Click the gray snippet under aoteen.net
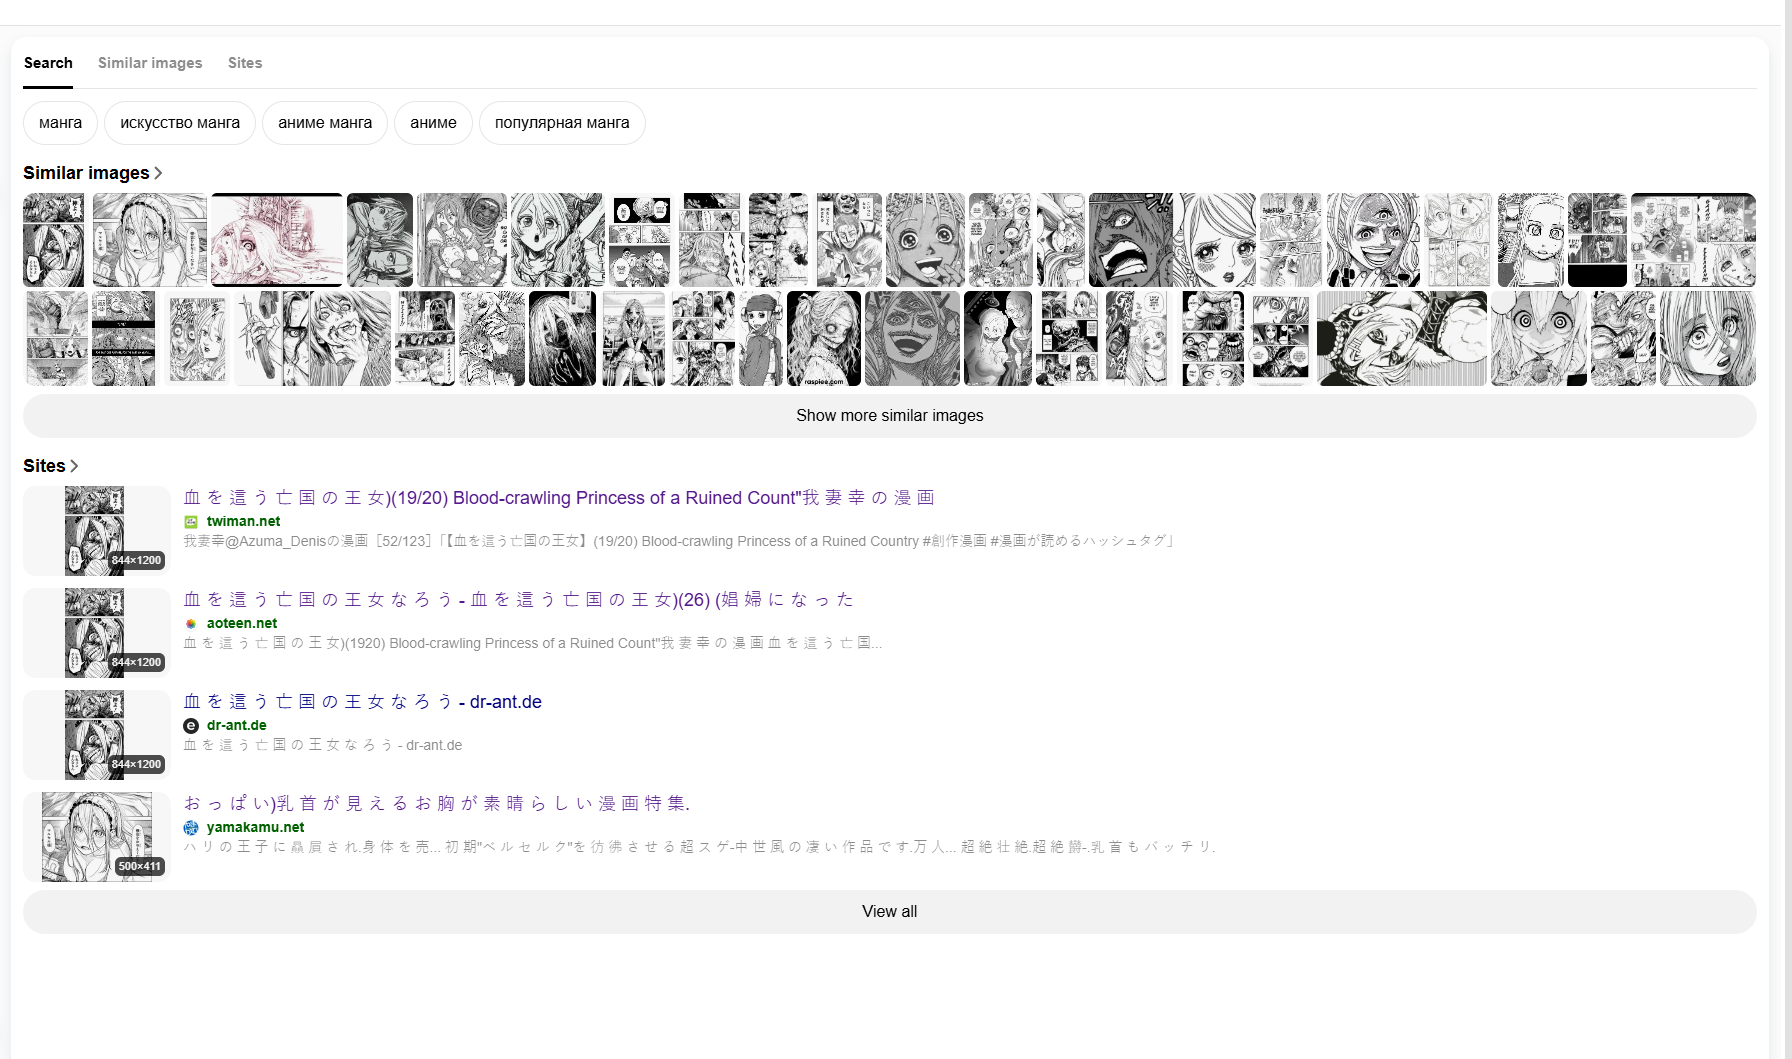Viewport: 1792px width, 1059px height. (533, 643)
